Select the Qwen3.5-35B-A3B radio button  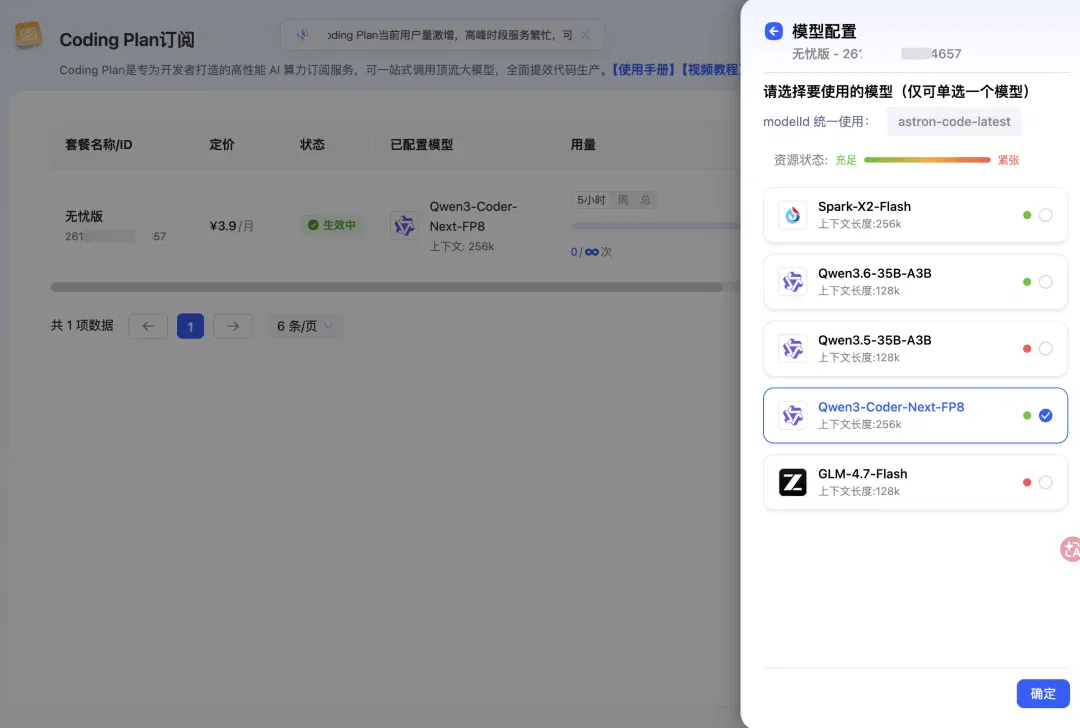pyautogui.click(x=1046, y=349)
